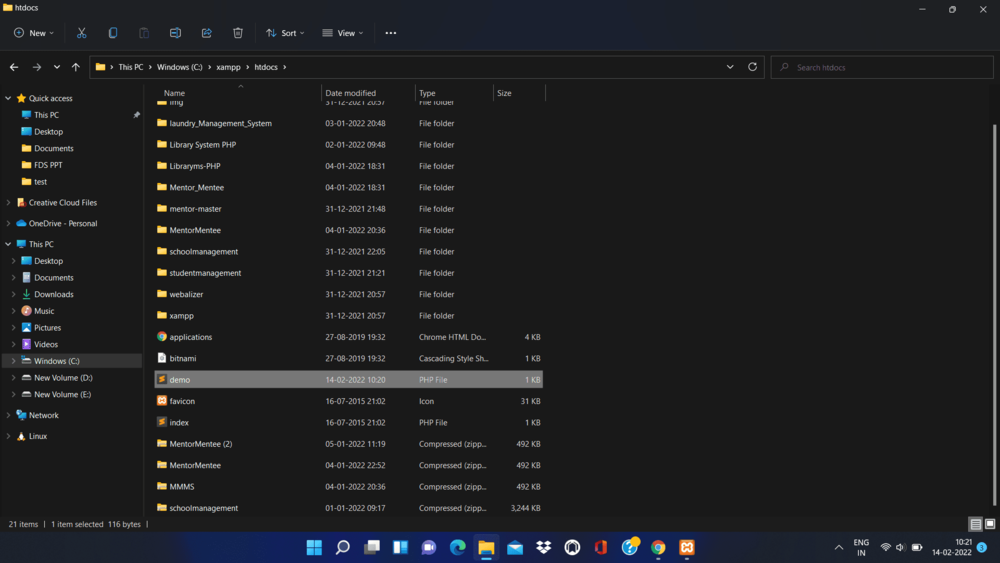Open taskbar Search magnifier

click(x=343, y=548)
